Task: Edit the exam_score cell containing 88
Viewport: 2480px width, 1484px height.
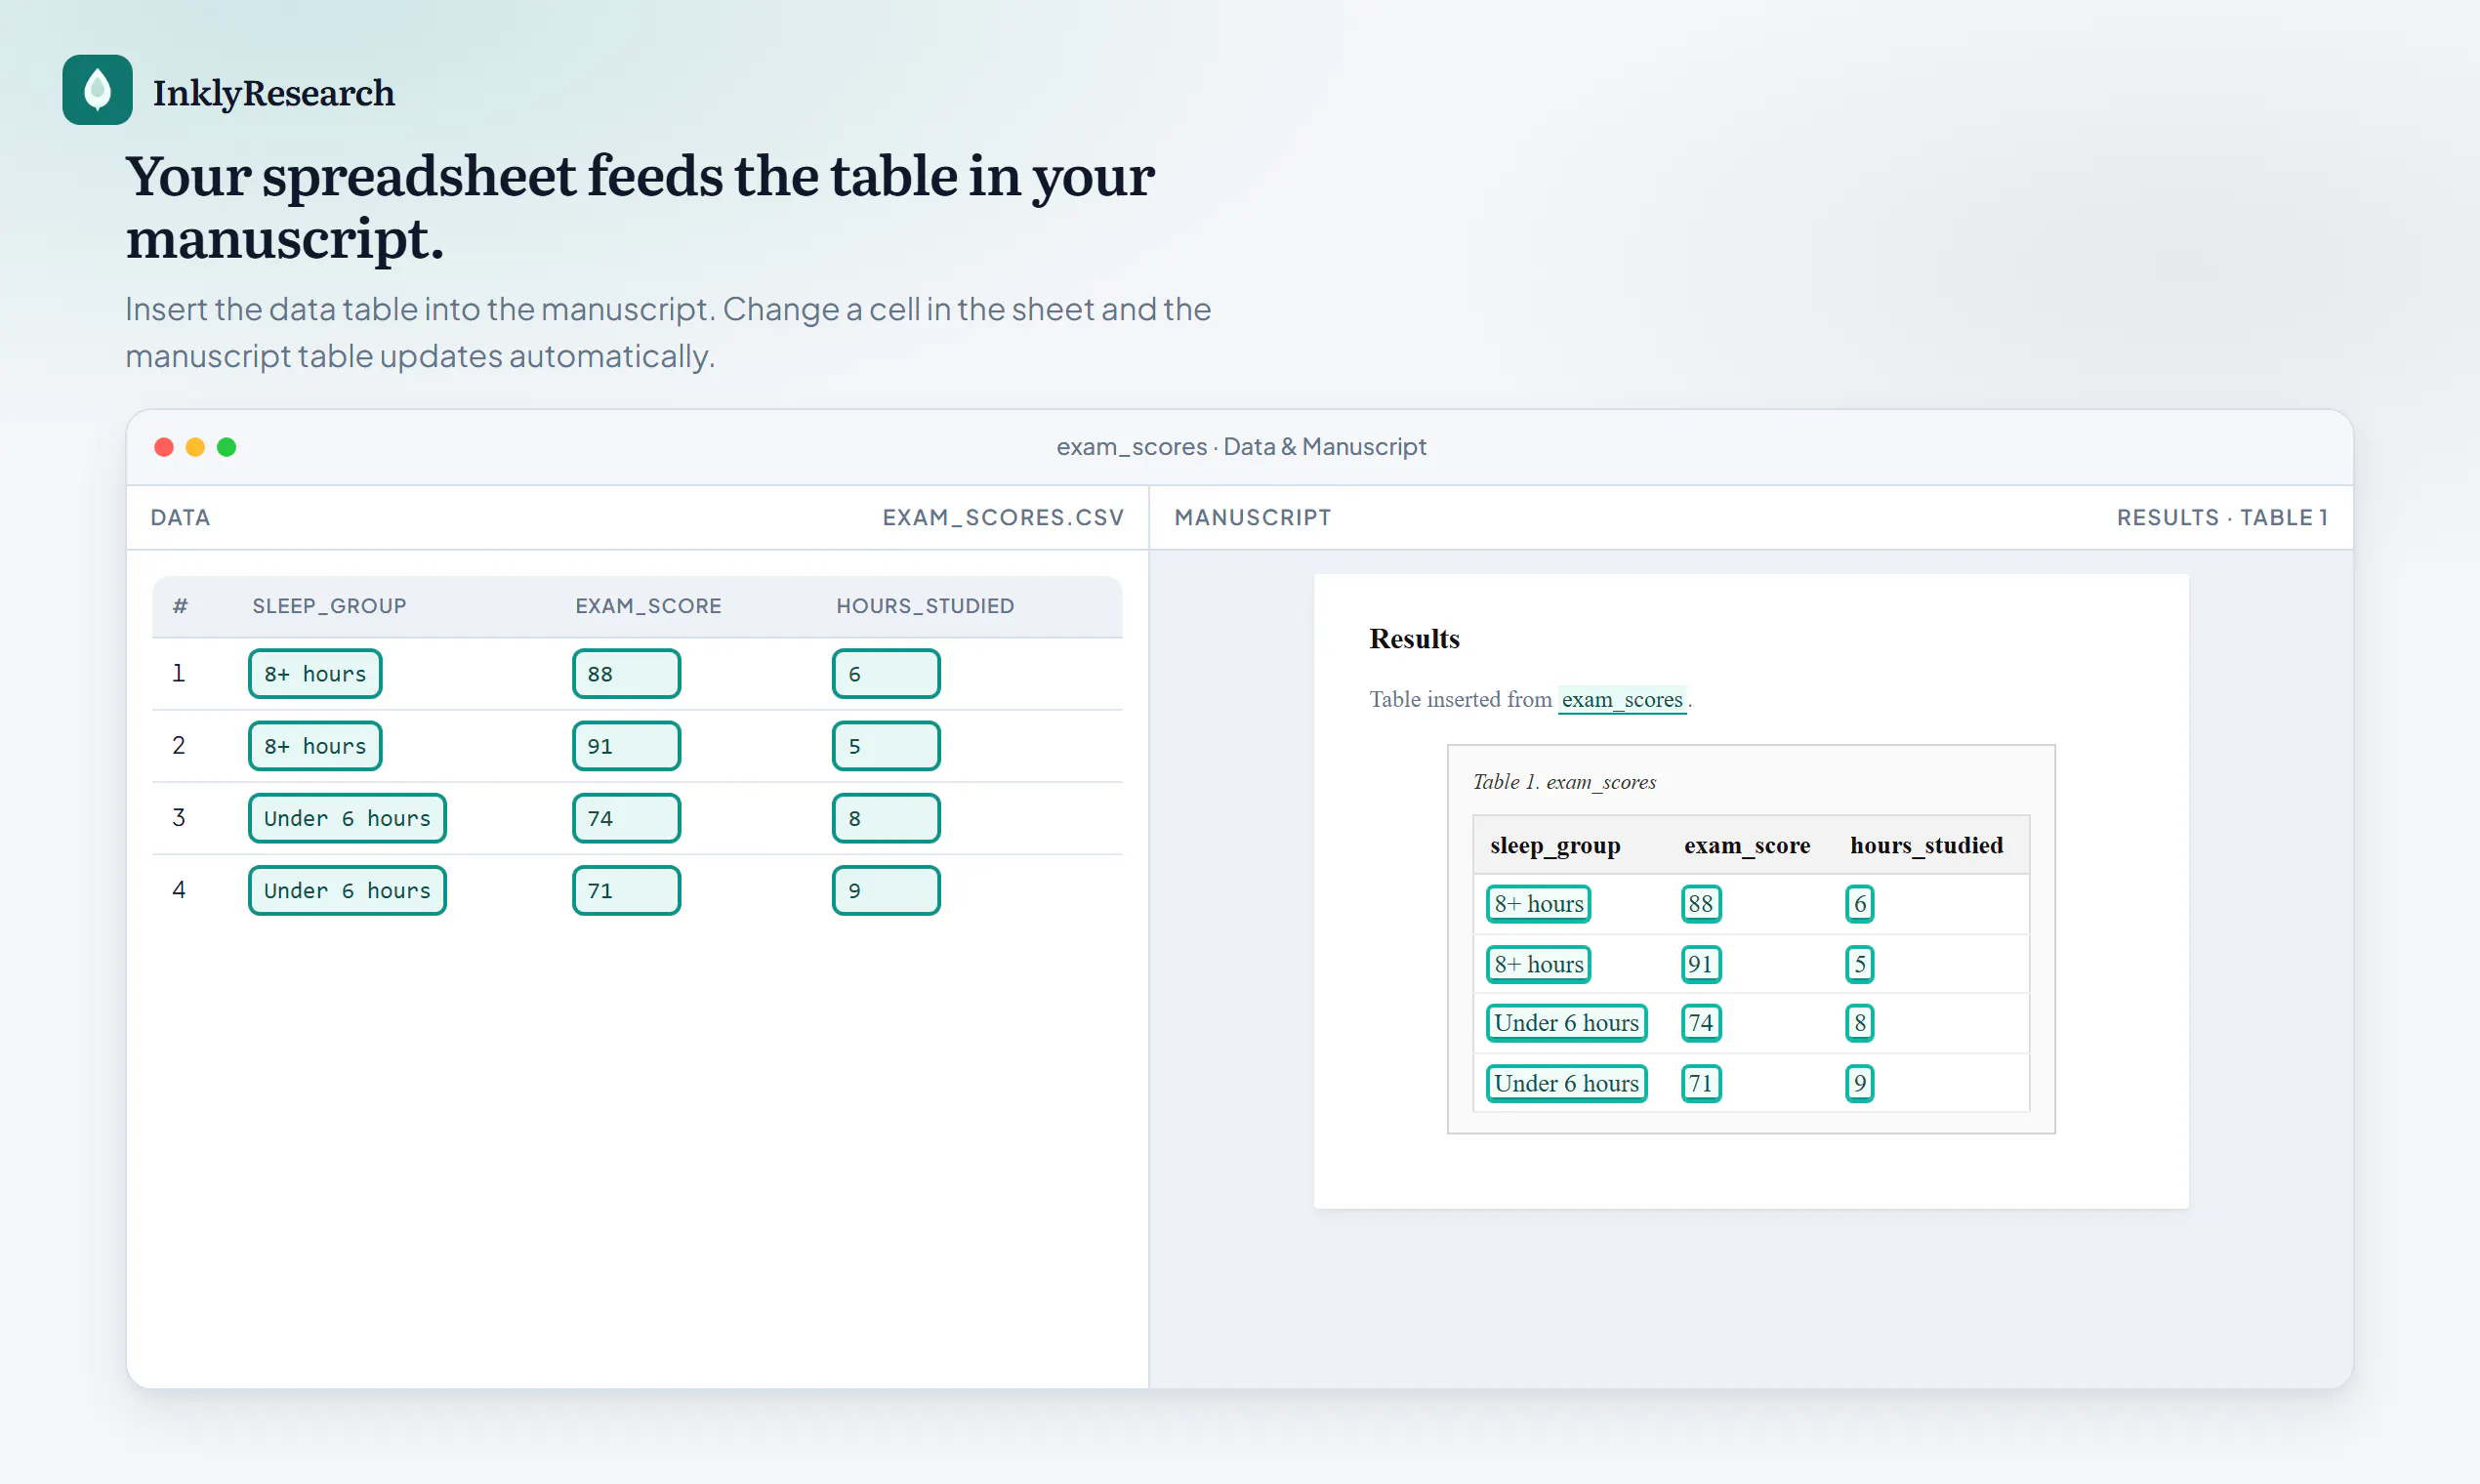Action: [x=626, y=674]
